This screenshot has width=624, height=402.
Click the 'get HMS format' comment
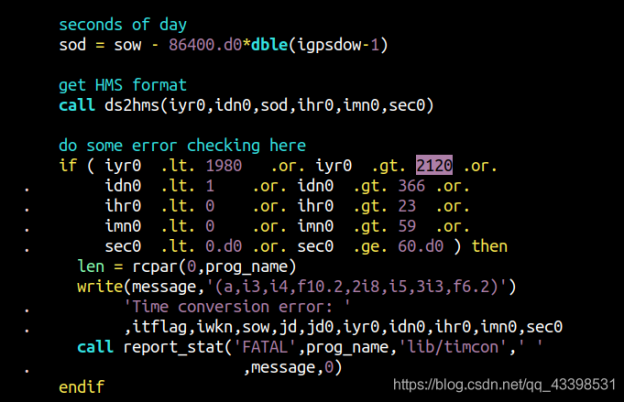click(122, 85)
